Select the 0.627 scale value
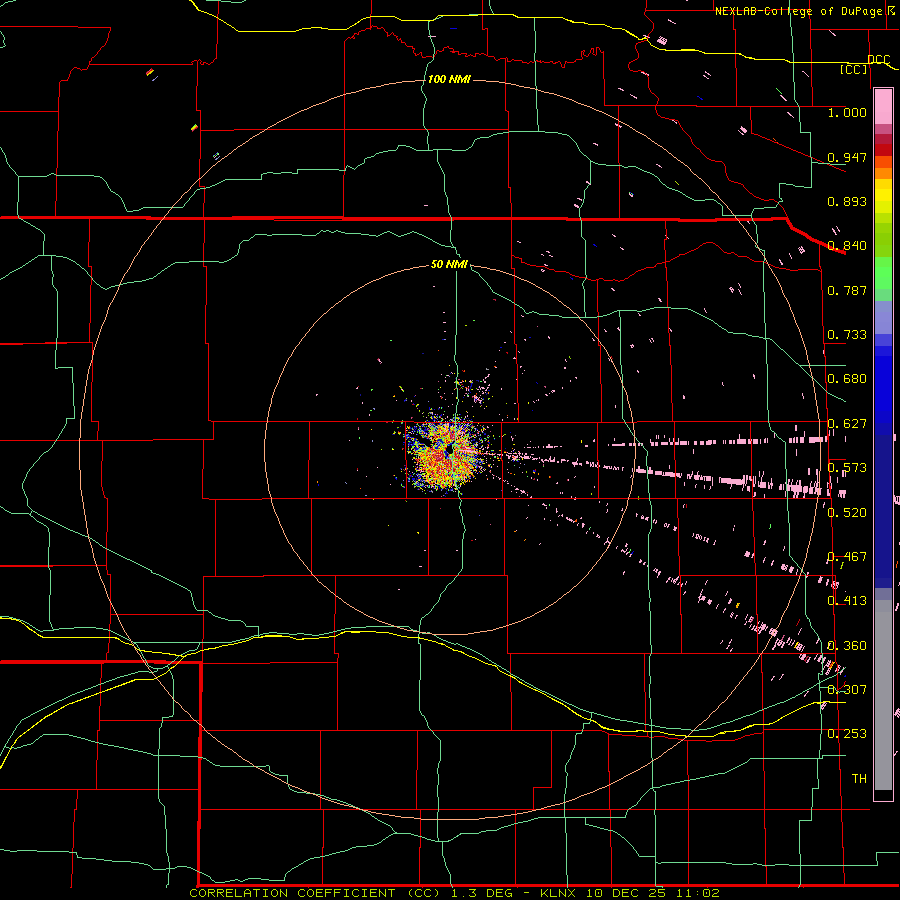The height and width of the screenshot is (900, 900). (847, 424)
